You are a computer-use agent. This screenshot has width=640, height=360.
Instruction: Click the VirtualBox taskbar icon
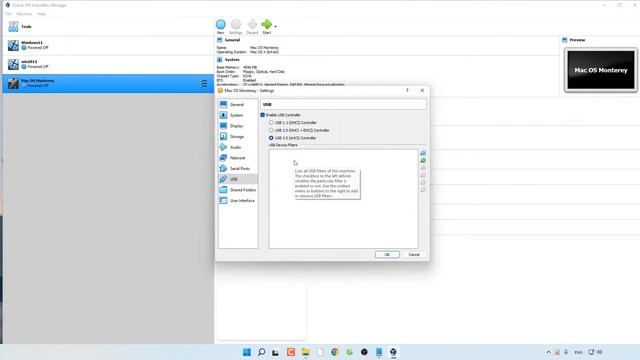[393, 352]
